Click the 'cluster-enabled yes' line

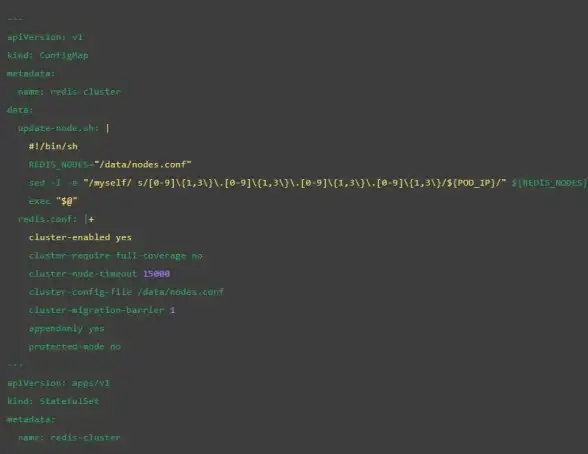[x=80, y=237]
